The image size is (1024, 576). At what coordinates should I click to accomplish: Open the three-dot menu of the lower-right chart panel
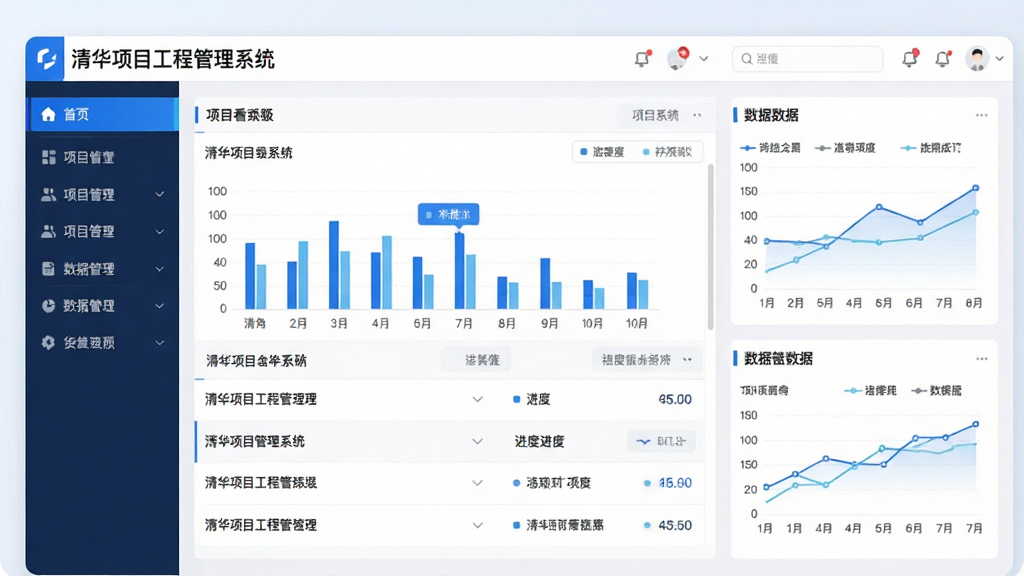[x=982, y=359]
